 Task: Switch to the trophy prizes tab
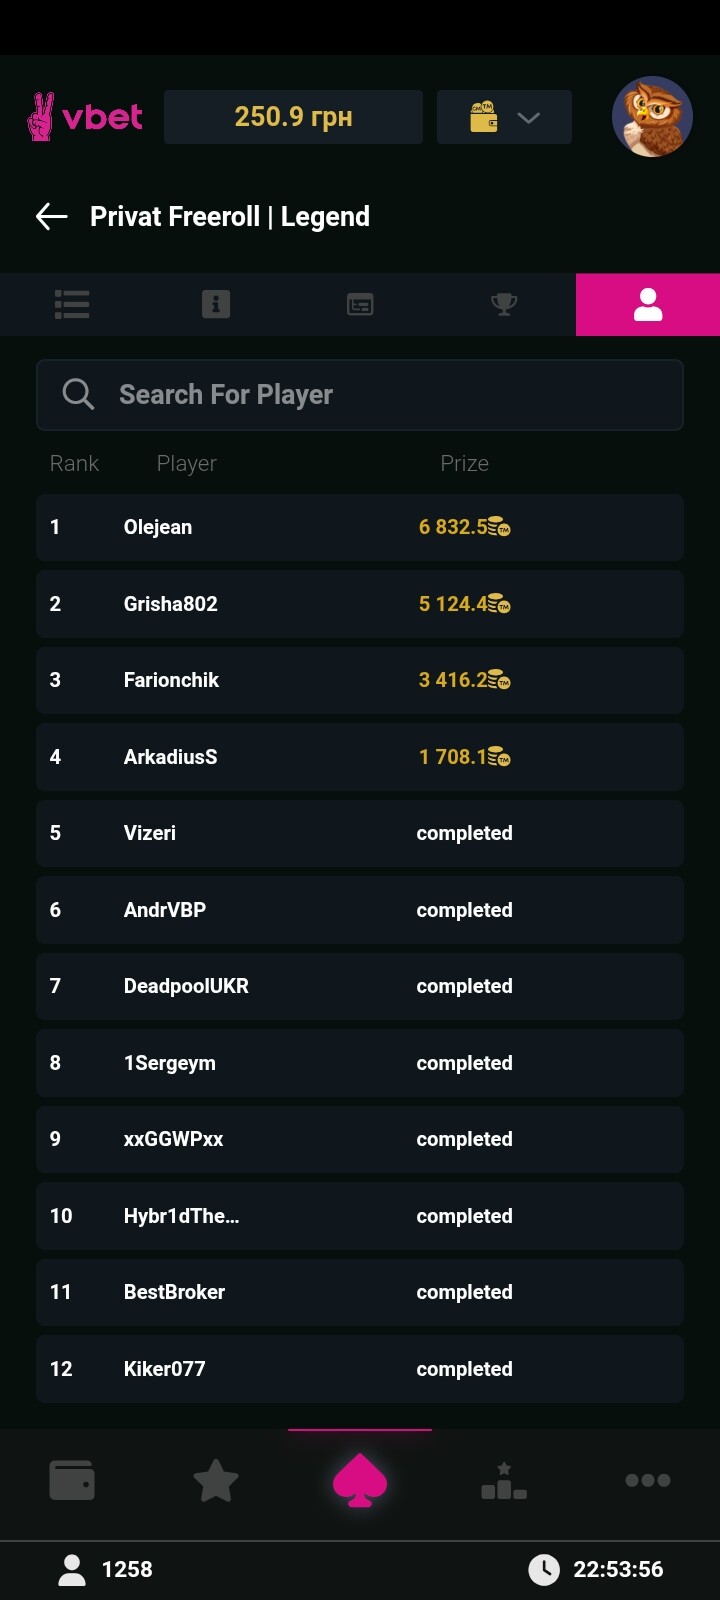pos(504,304)
